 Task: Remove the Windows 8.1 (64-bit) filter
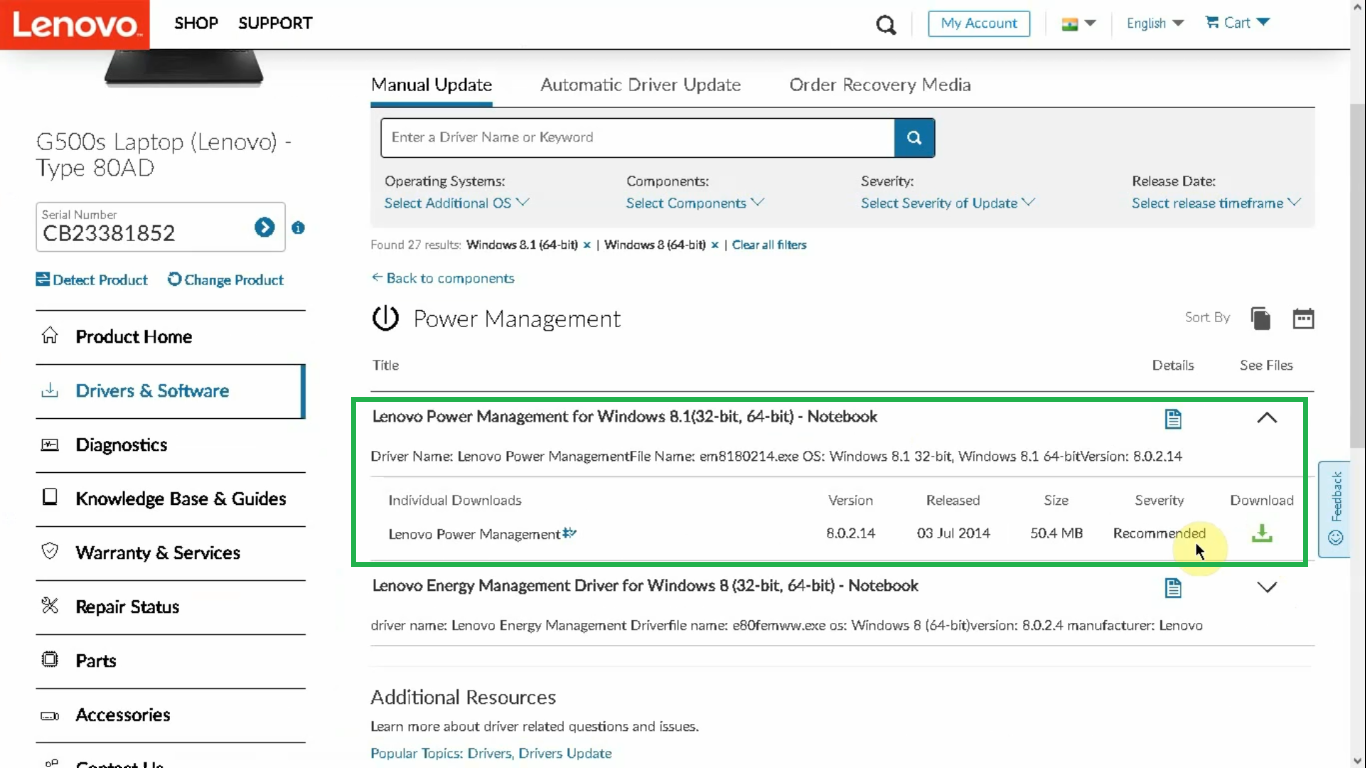[587, 245]
